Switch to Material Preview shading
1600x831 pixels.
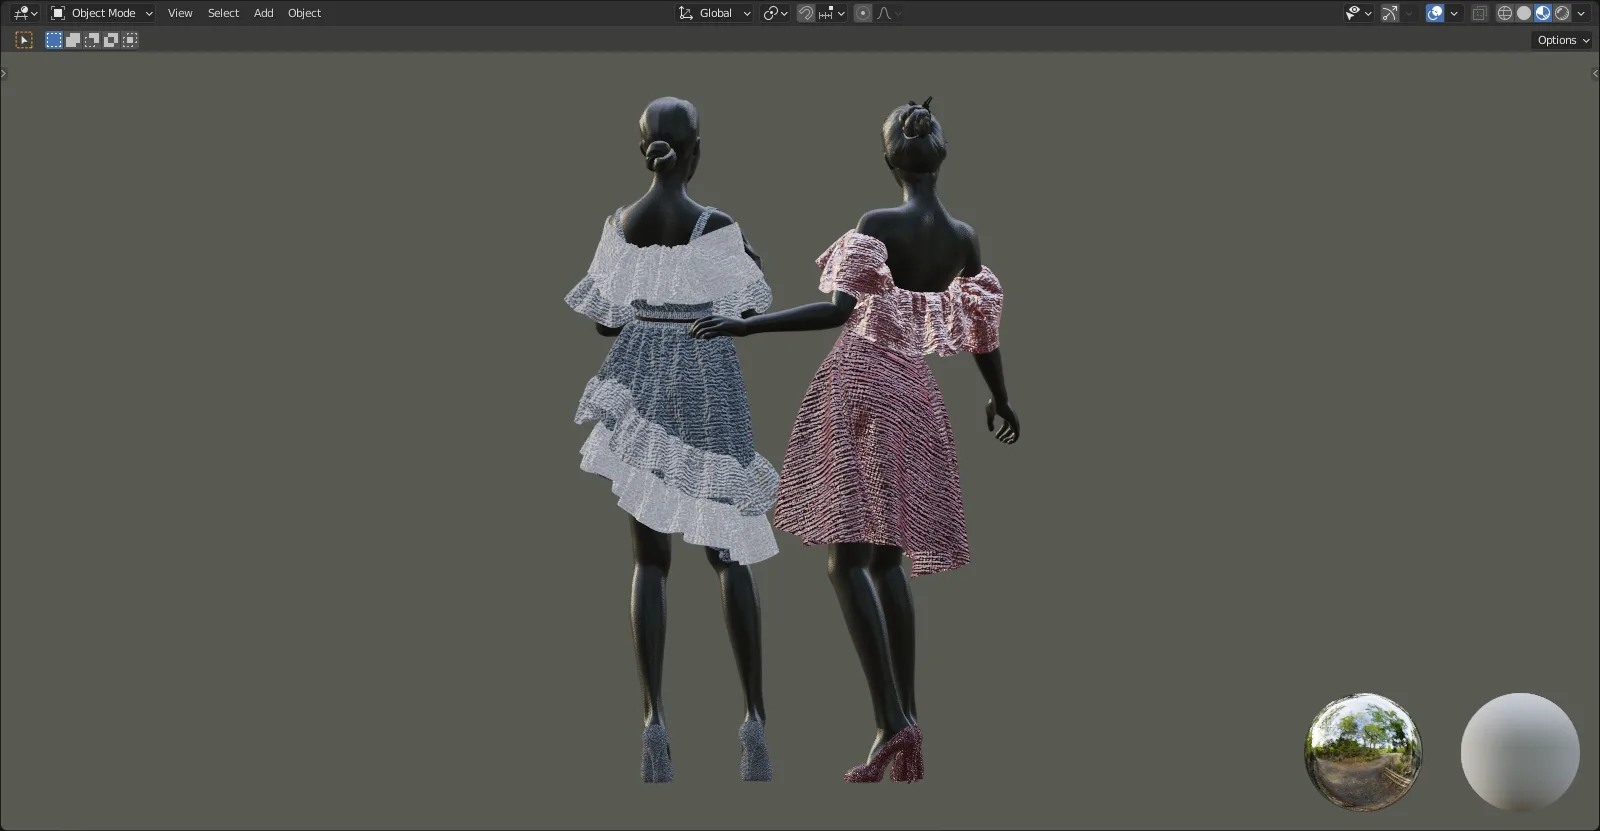(1543, 13)
